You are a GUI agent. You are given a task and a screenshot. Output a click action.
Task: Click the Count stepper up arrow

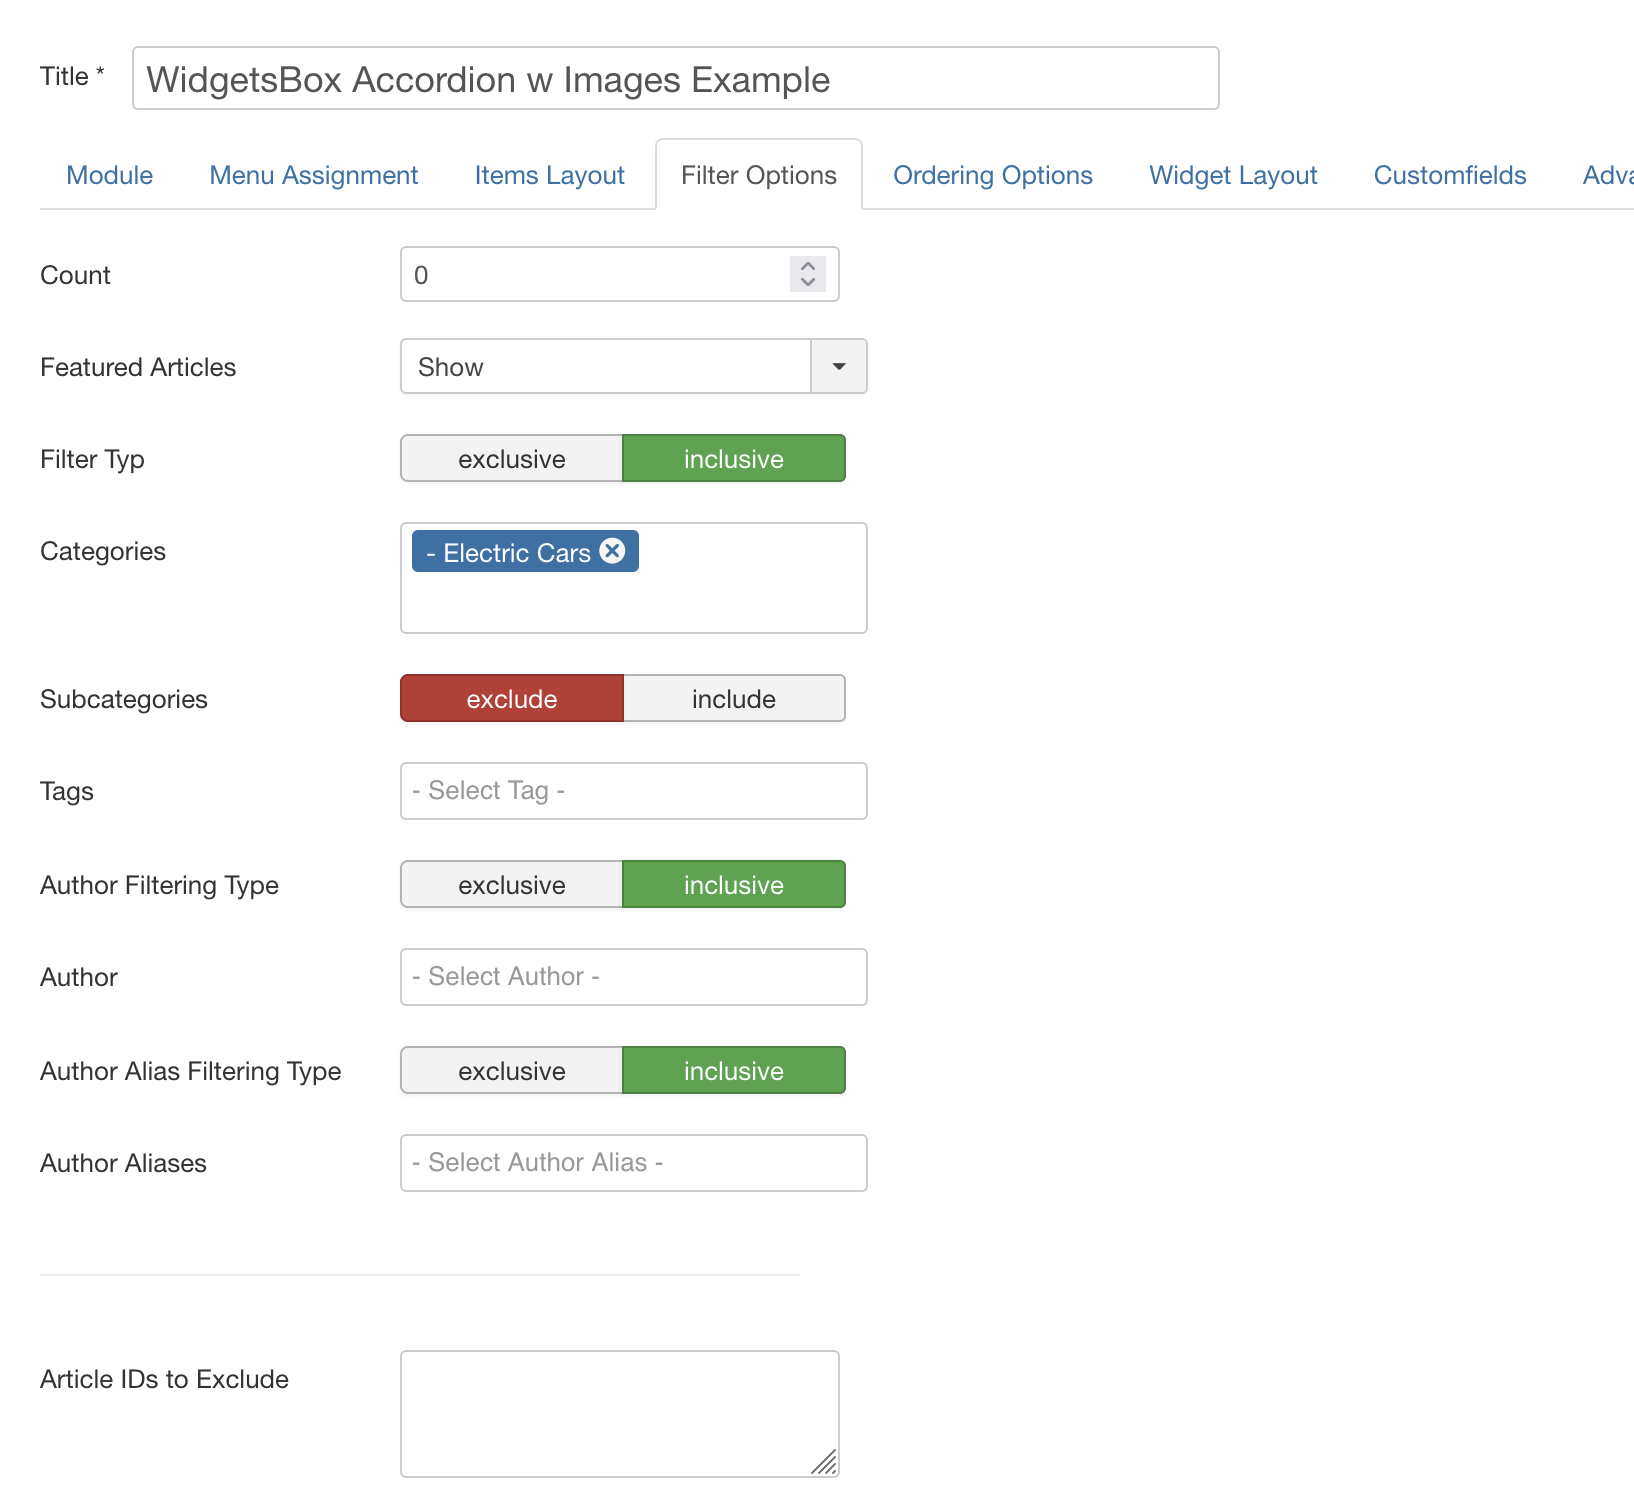point(808,266)
